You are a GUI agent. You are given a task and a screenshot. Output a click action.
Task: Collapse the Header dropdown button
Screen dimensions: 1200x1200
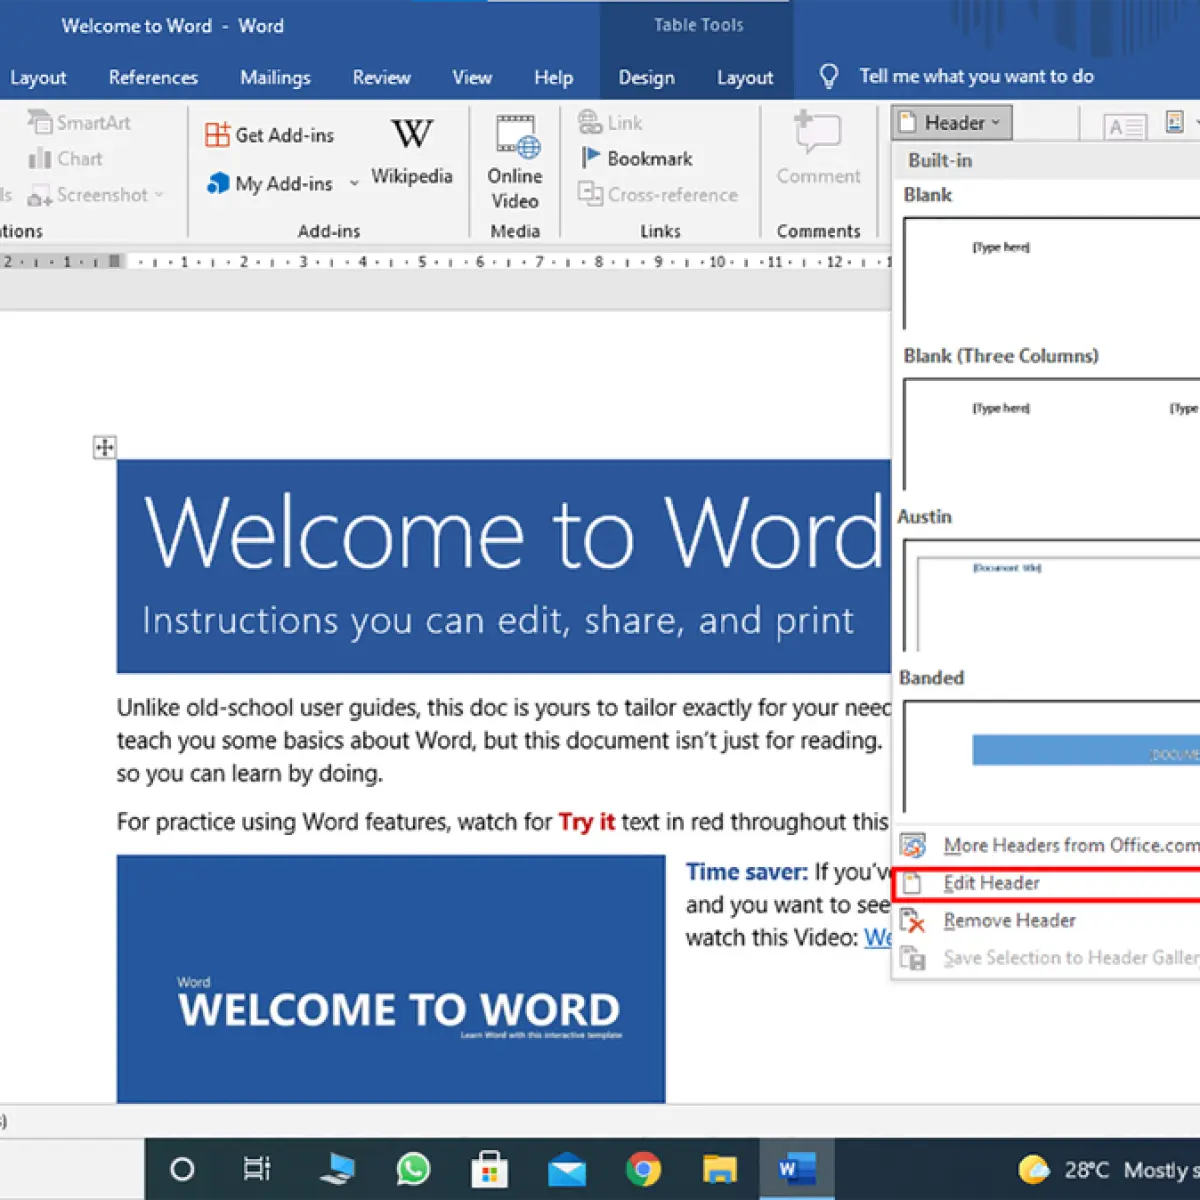951,123
